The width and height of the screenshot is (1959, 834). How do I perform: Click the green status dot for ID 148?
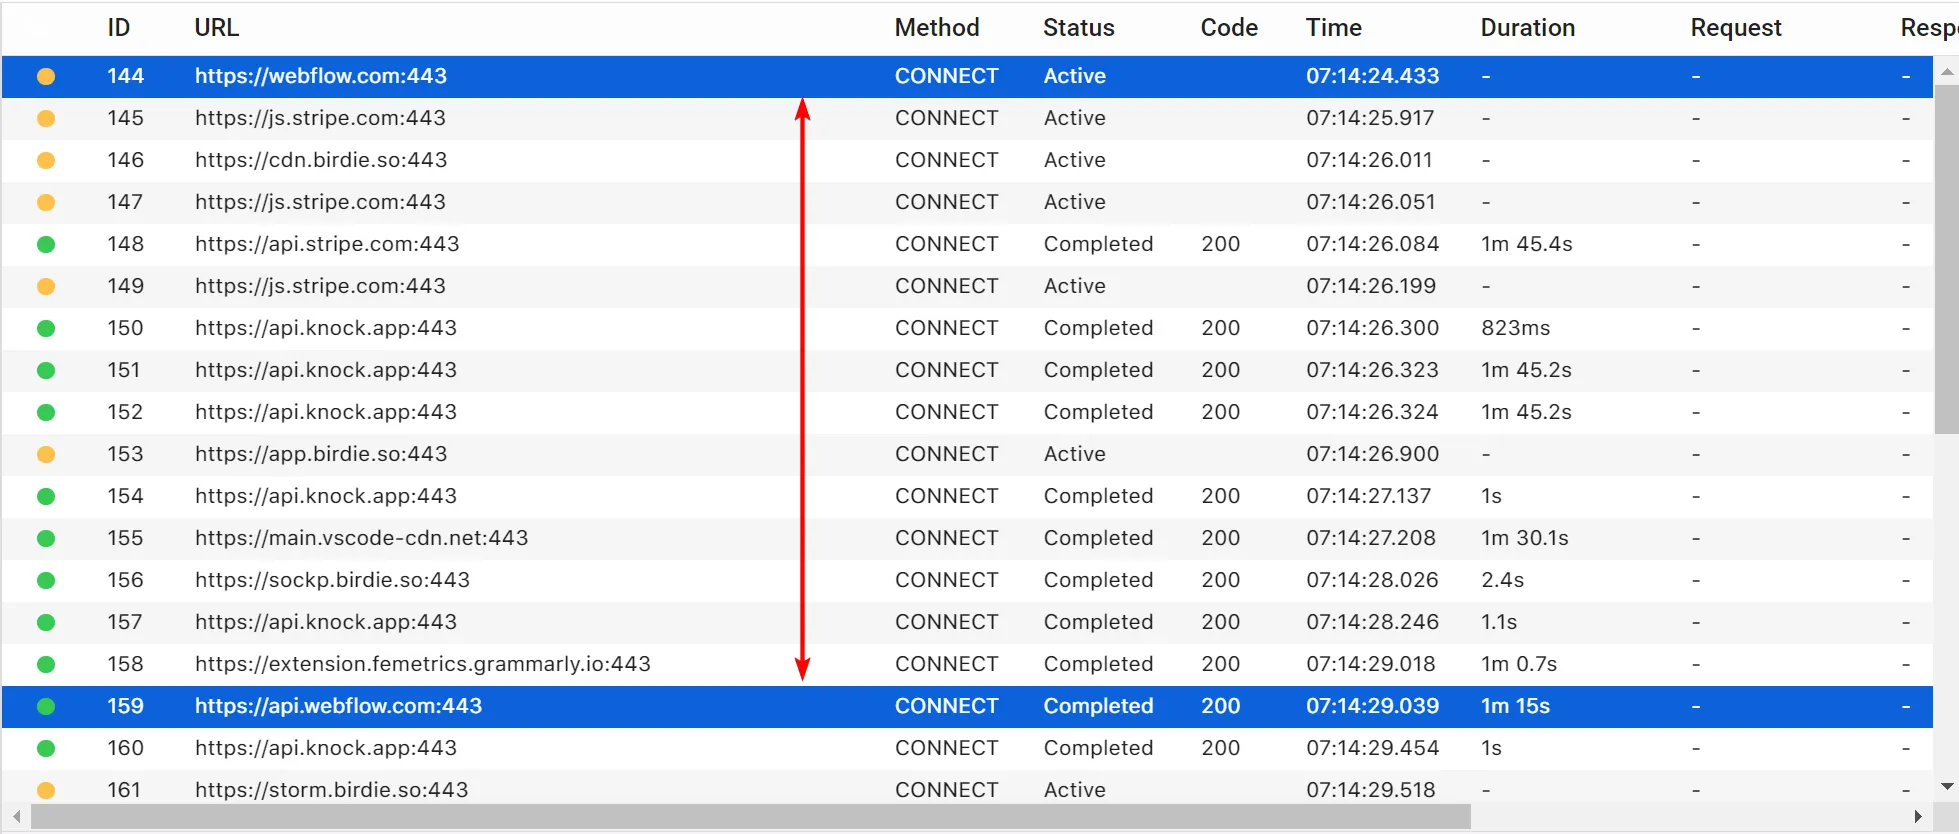click(x=46, y=244)
